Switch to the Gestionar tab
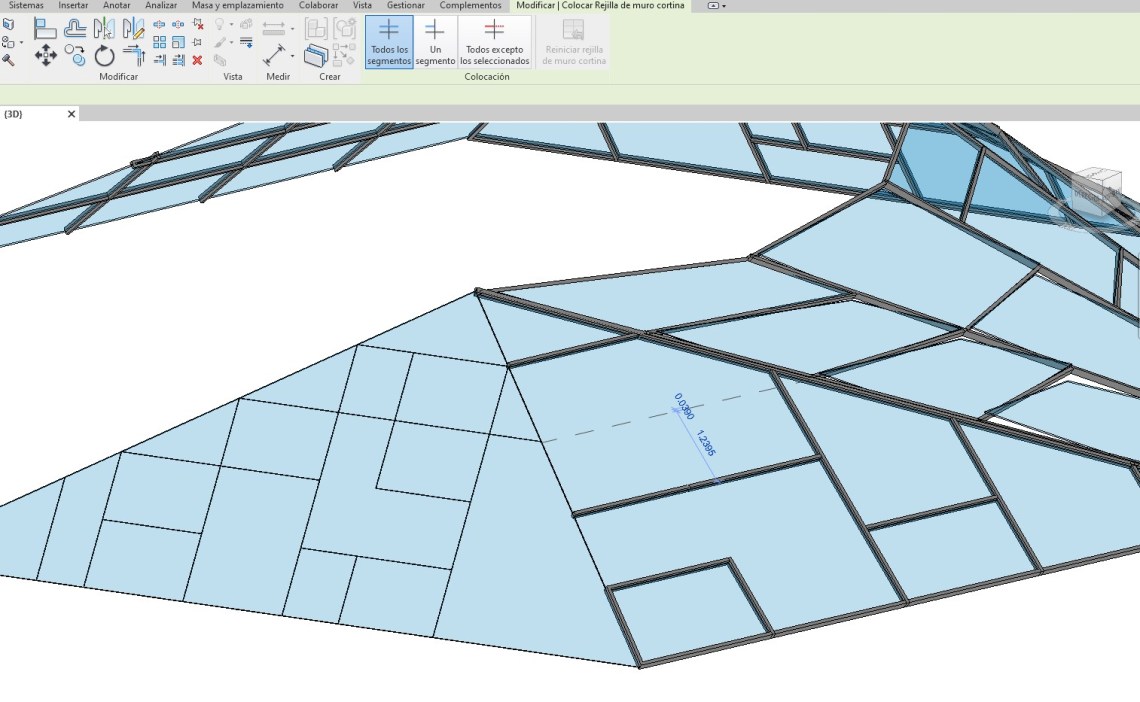Image resolution: width=1140 pixels, height=702 pixels. tap(405, 6)
